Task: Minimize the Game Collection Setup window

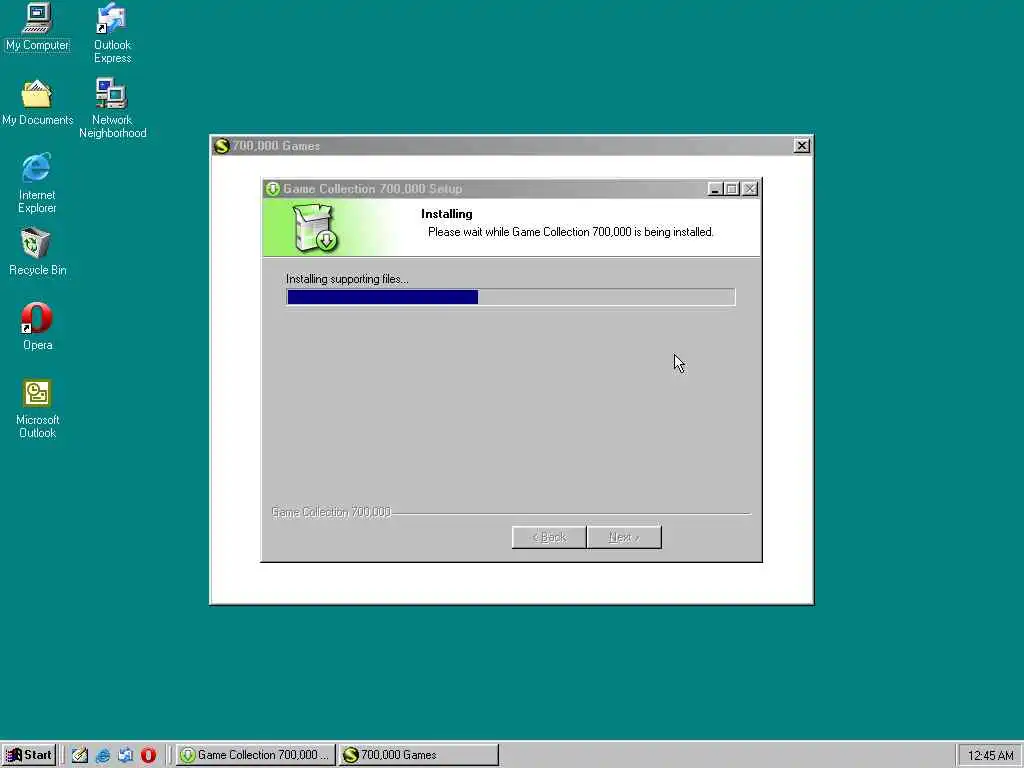Action: click(715, 189)
